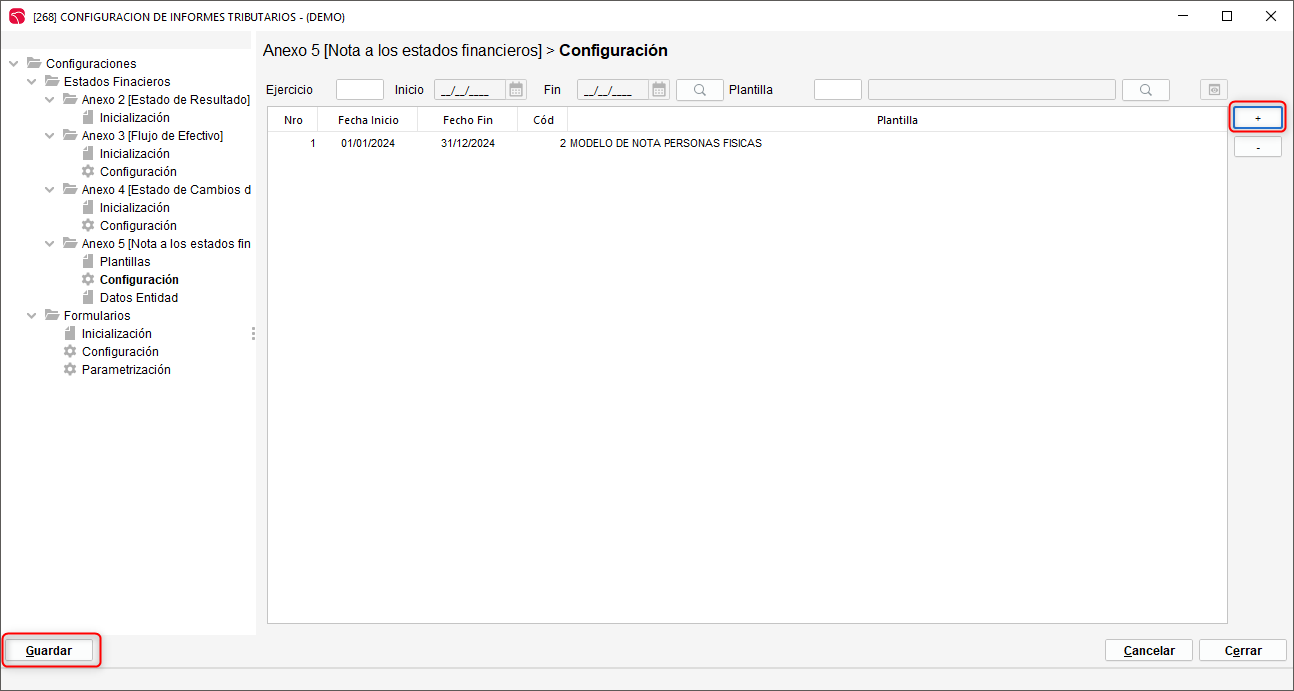Image resolution: width=1294 pixels, height=691 pixels.
Task: Open the Inicio date calendar picker
Action: coord(516,90)
